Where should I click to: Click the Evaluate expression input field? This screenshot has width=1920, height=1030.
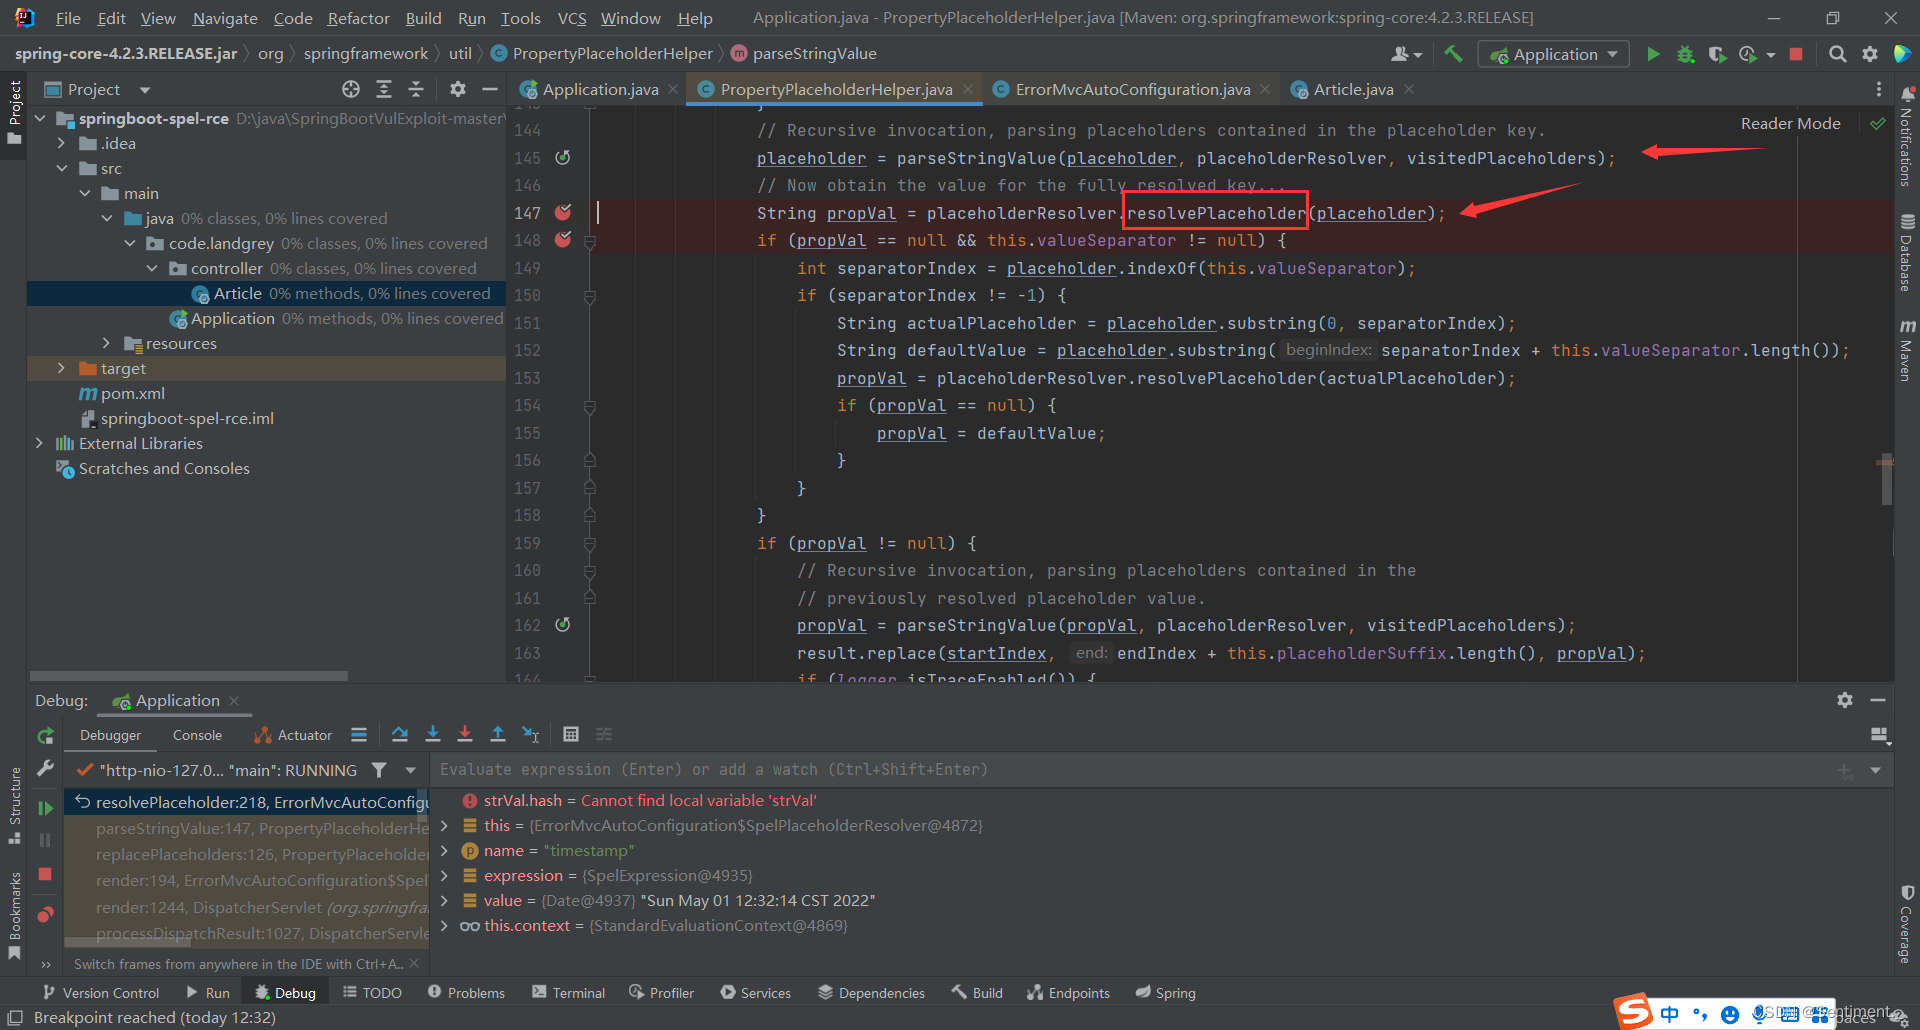pyautogui.click(x=1130, y=769)
